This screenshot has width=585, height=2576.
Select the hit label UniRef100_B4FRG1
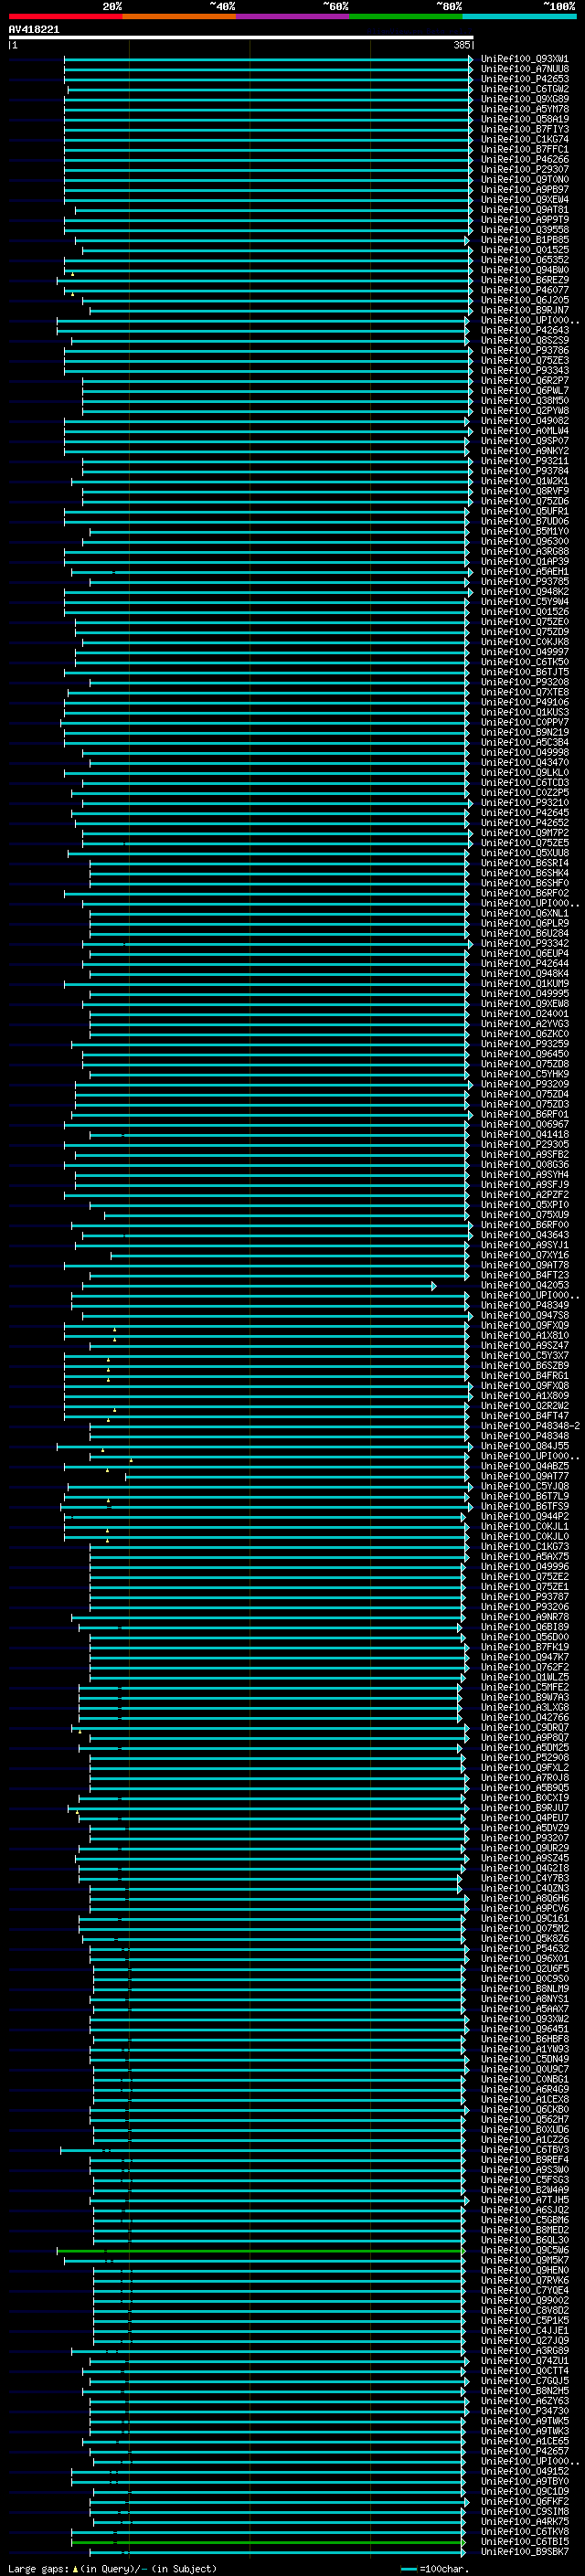(x=525, y=1375)
